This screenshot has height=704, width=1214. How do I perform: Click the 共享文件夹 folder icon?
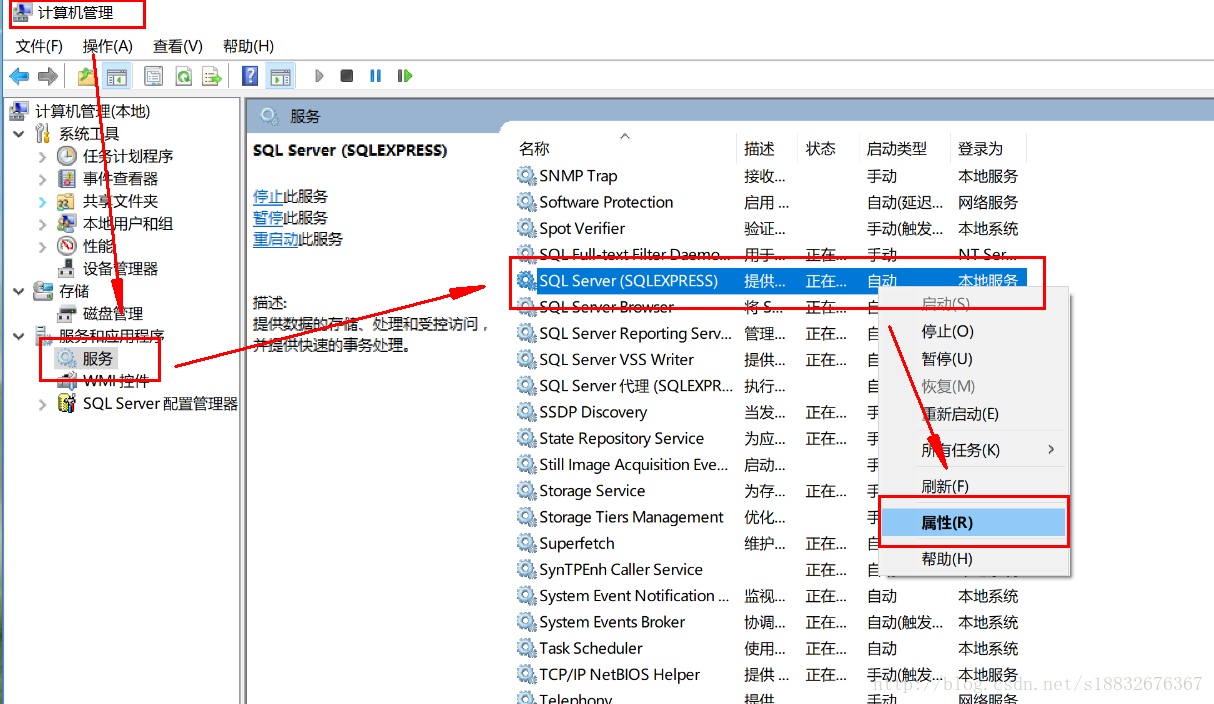click(67, 201)
